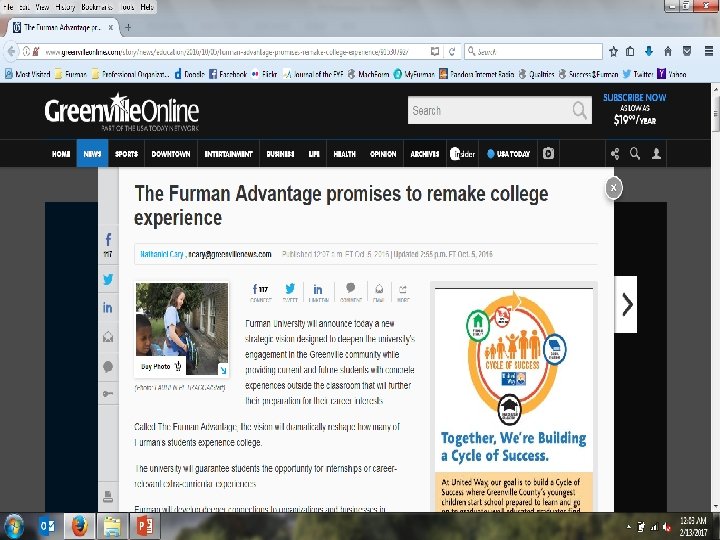Image resolution: width=720 pixels, height=540 pixels.
Task: Share via Twitter in left sidebar
Action: 108,280
